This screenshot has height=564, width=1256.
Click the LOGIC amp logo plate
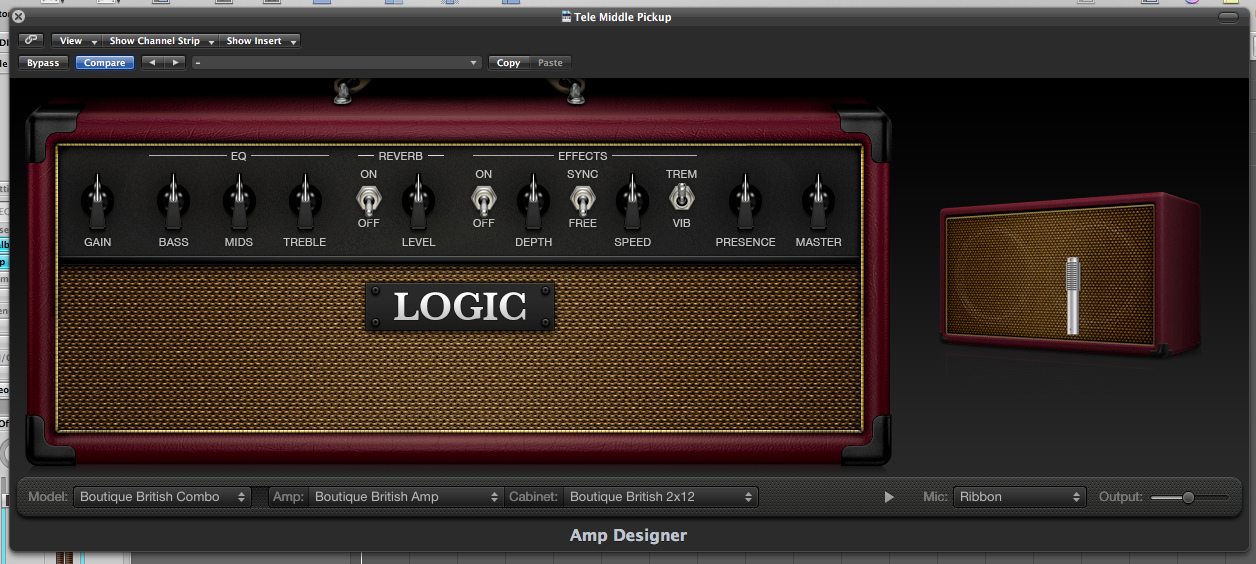click(x=460, y=307)
